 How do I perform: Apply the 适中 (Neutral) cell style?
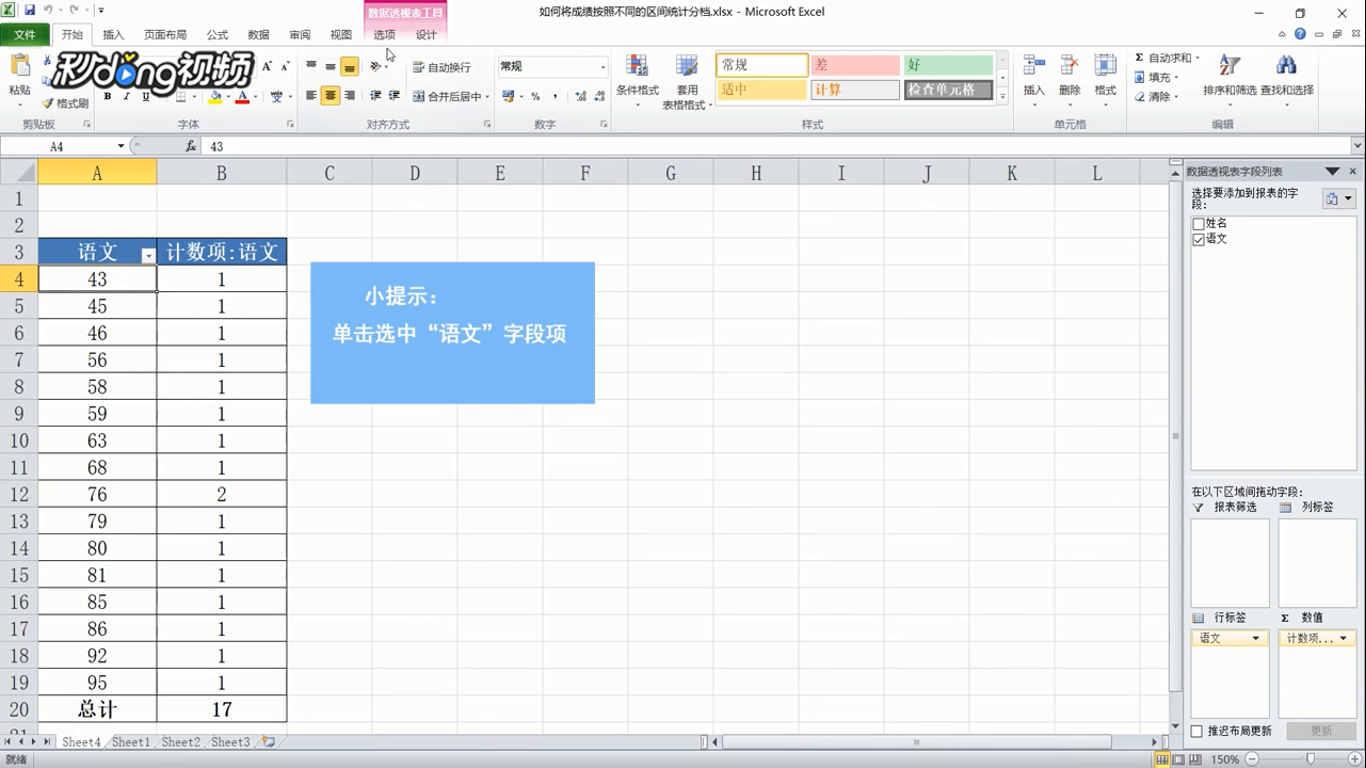[762, 90]
